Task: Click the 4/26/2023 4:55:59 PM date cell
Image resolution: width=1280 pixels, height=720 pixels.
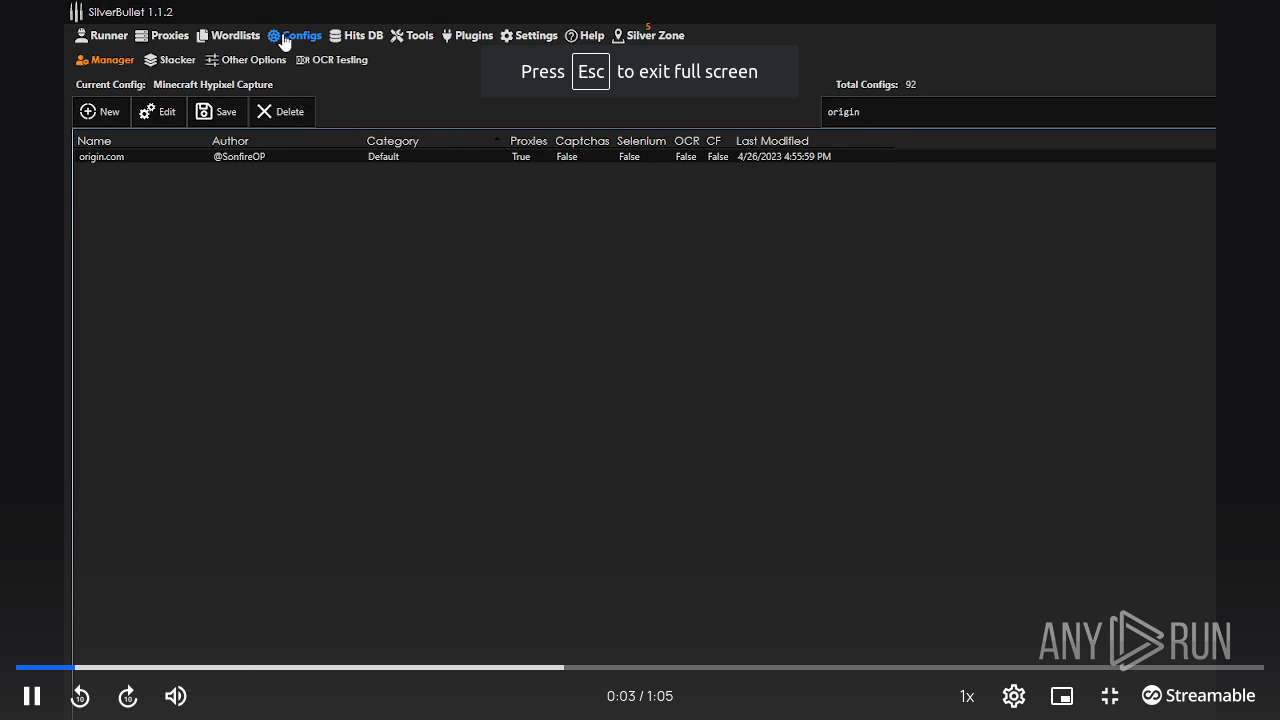Action: pos(784,157)
